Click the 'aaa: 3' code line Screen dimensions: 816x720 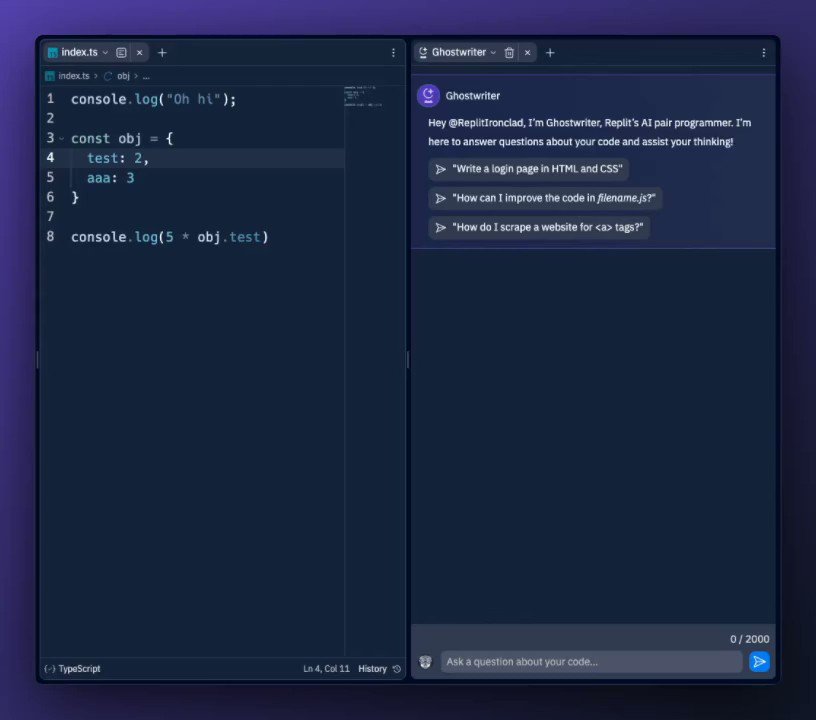(x=110, y=178)
